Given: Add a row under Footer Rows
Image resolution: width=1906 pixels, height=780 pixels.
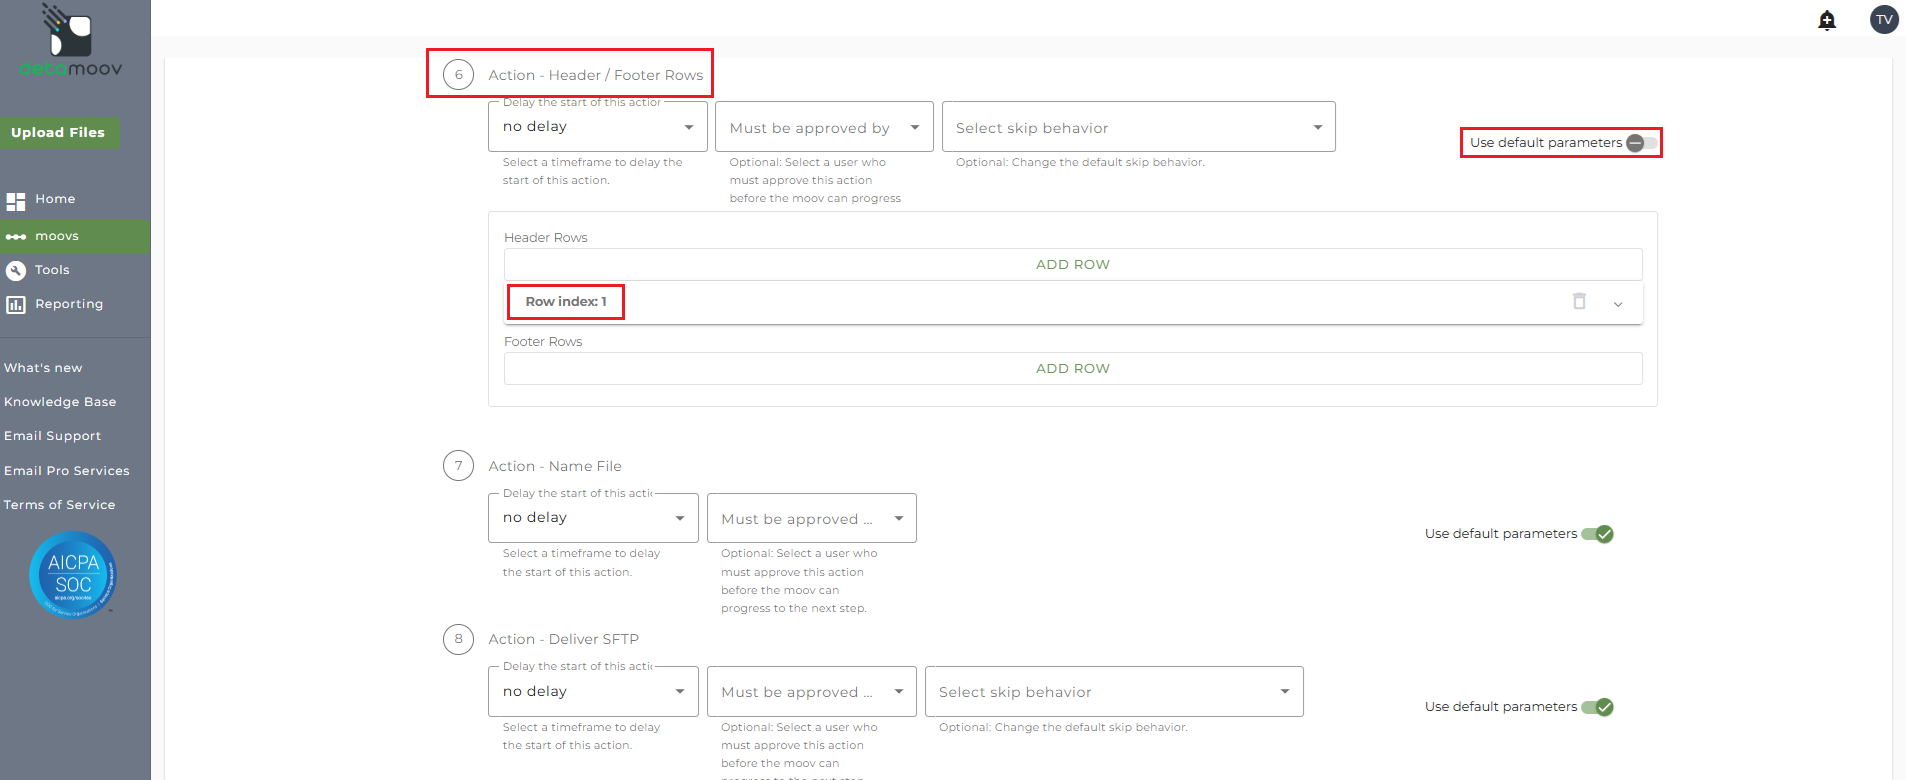Looking at the screenshot, I should pos(1072,368).
